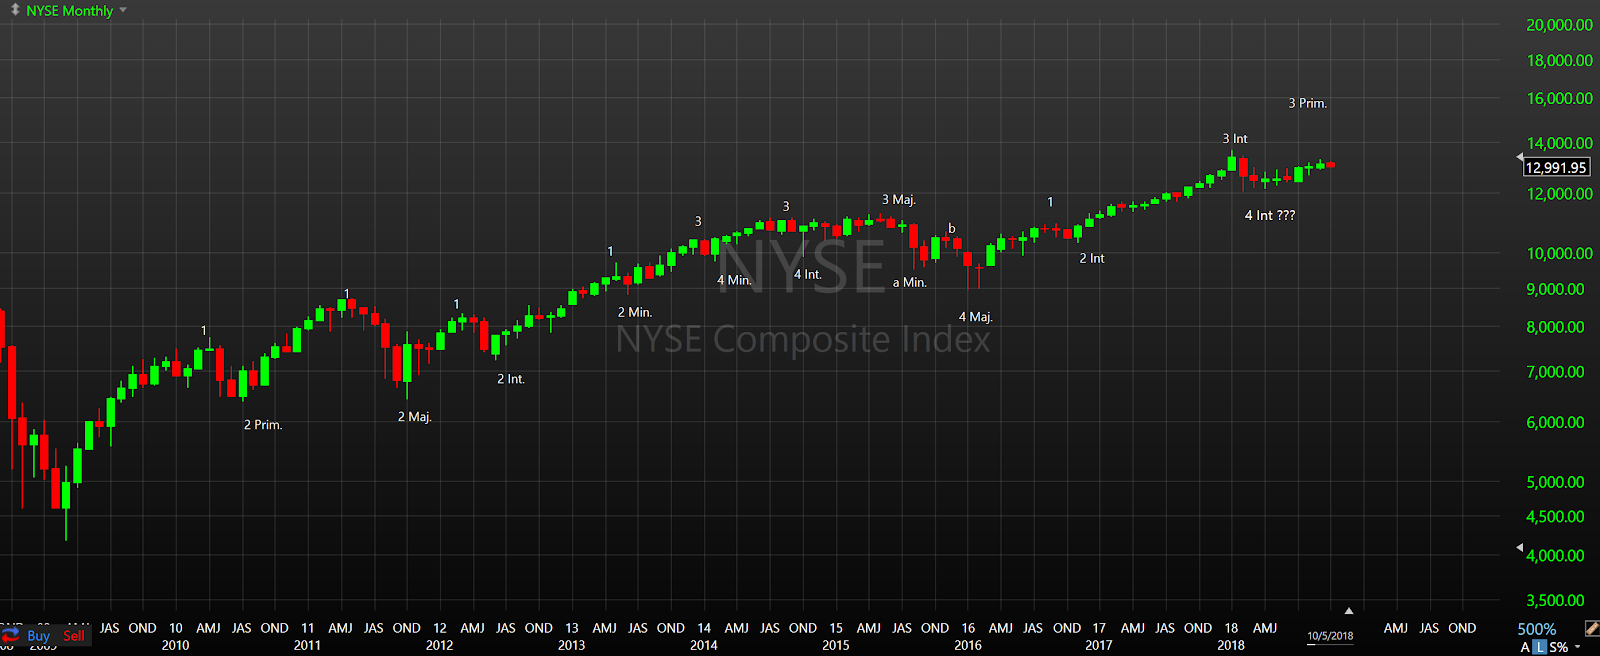Click the 12,991.95 current price box

coord(1556,168)
